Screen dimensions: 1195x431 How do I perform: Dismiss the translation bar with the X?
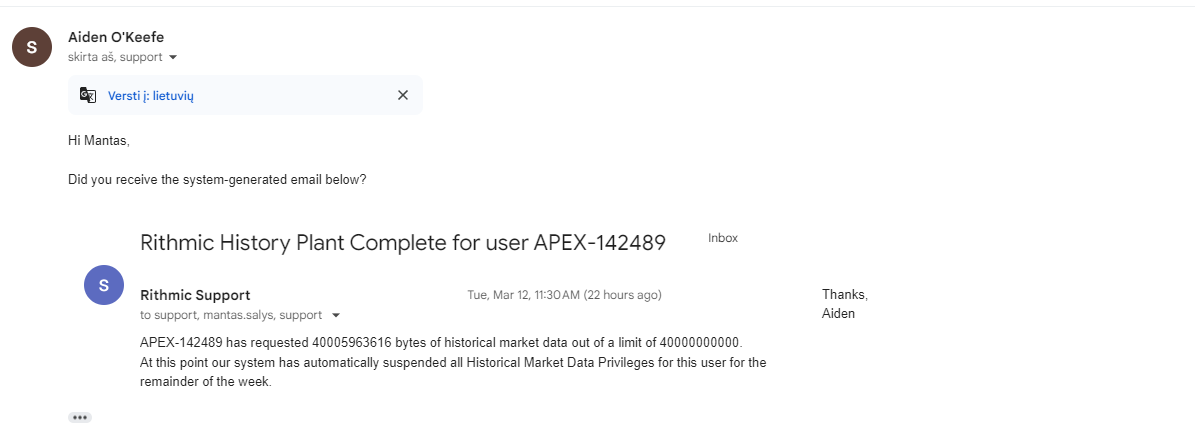(x=403, y=95)
